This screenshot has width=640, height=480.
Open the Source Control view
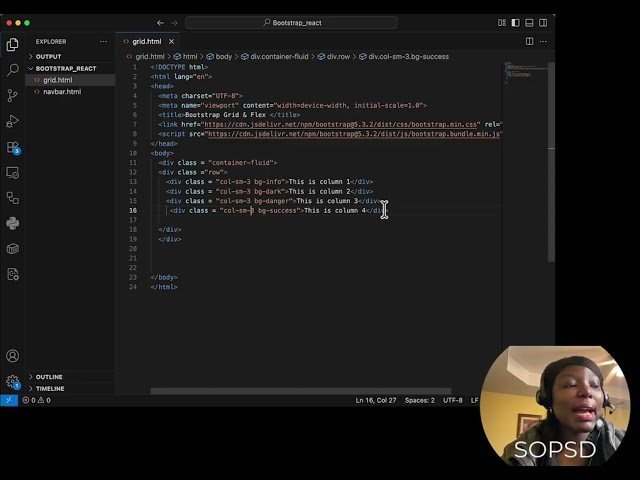[12, 95]
